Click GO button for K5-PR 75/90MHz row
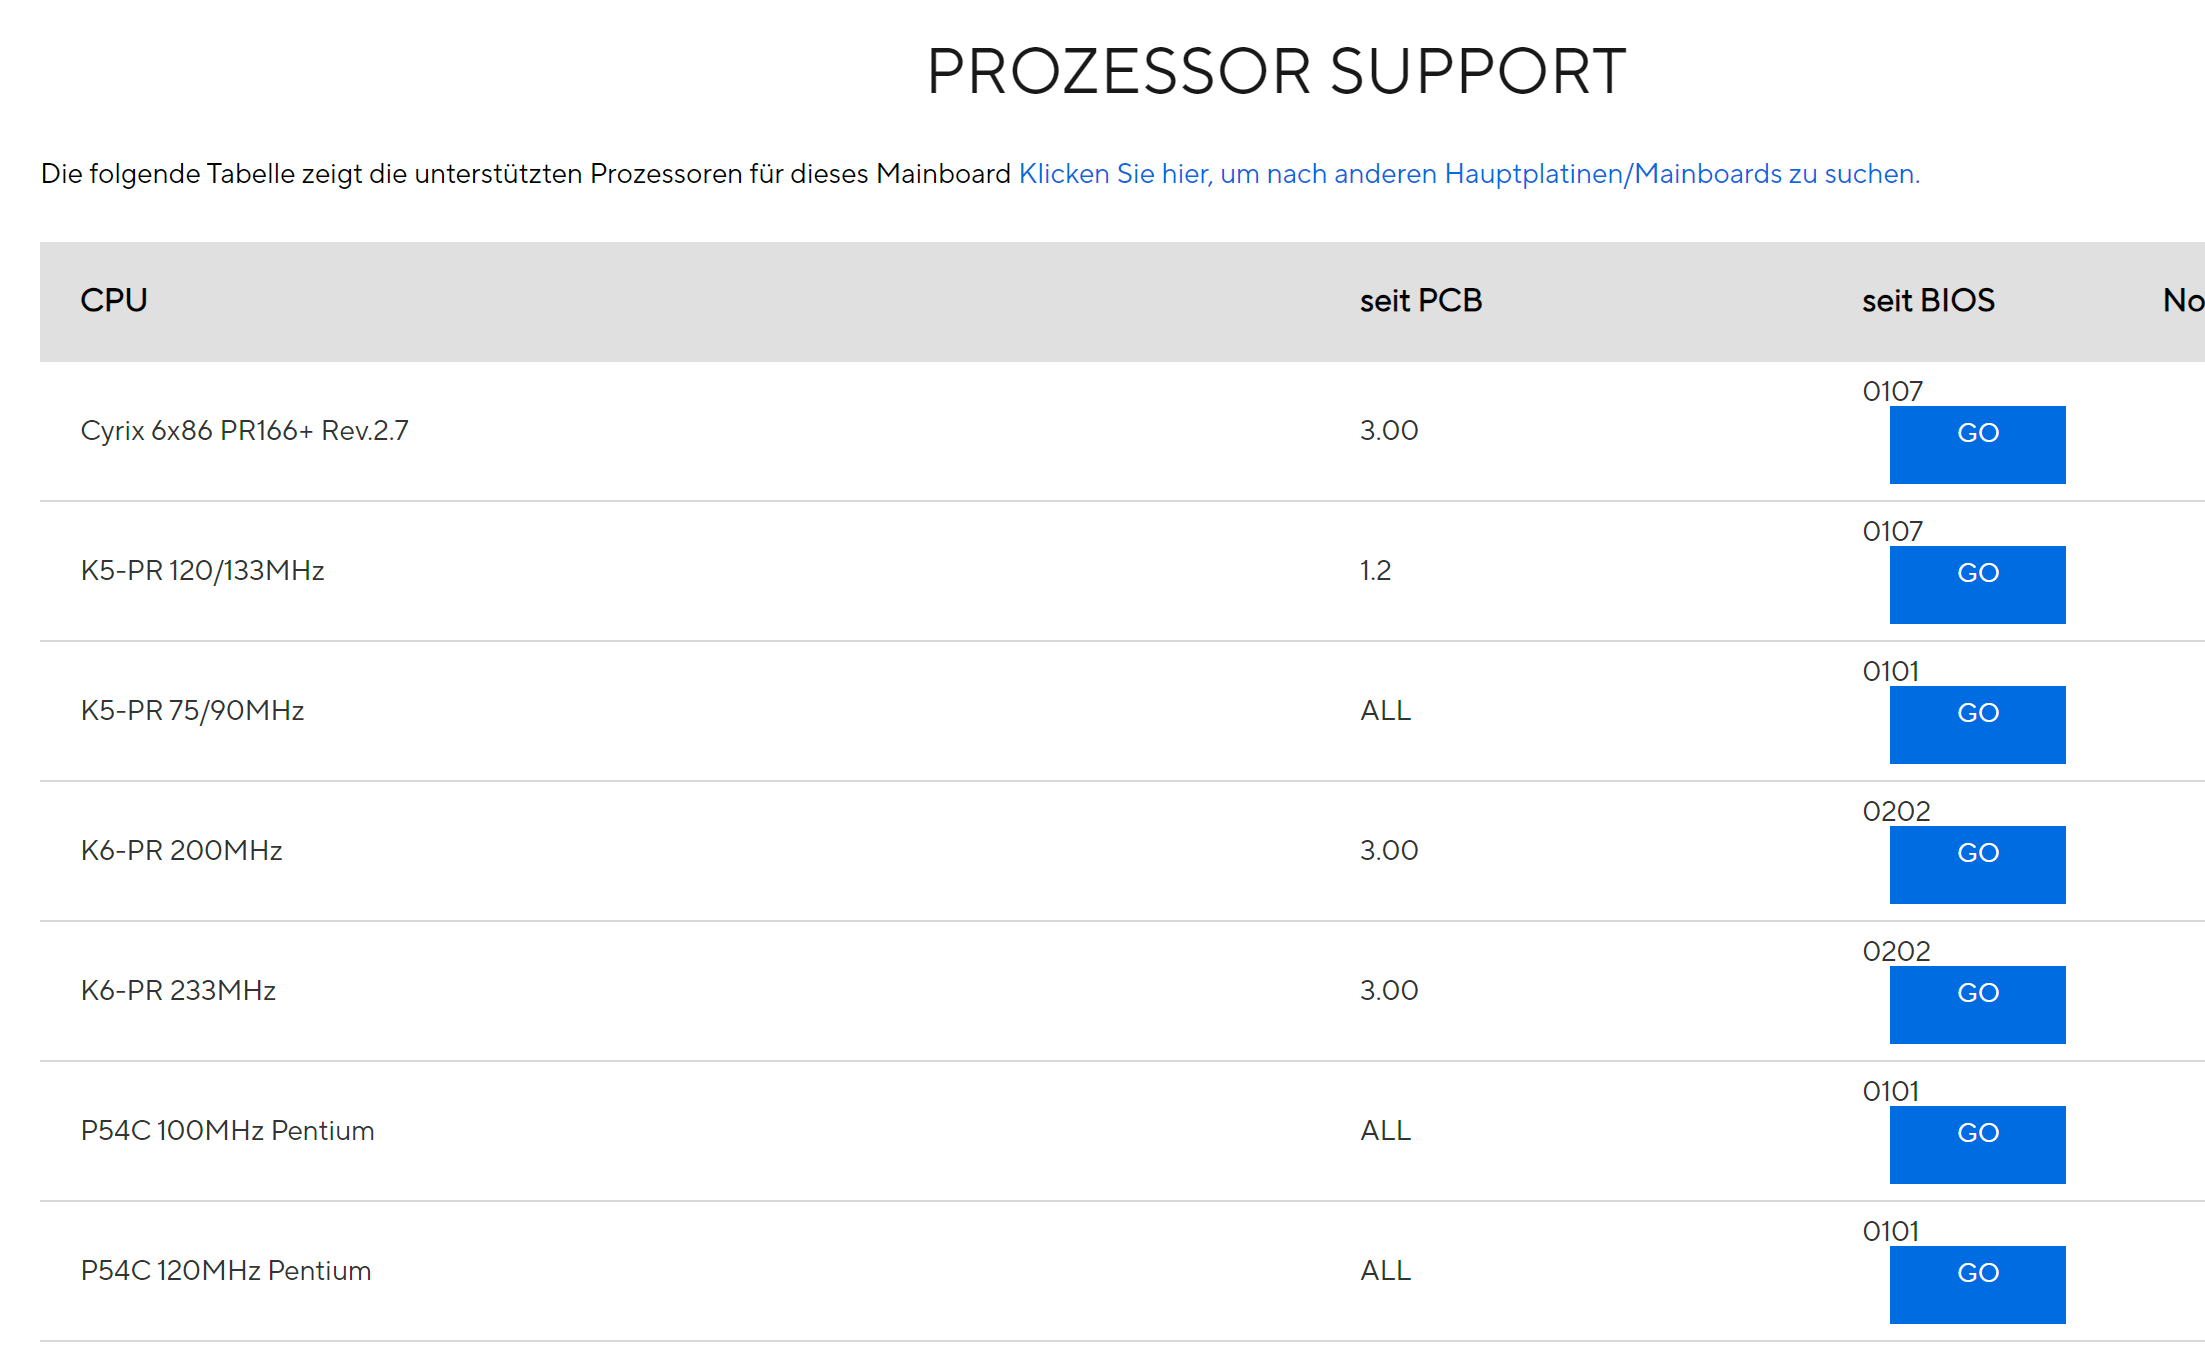Viewport: 2205px width, 1359px height. click(1977, 724)
